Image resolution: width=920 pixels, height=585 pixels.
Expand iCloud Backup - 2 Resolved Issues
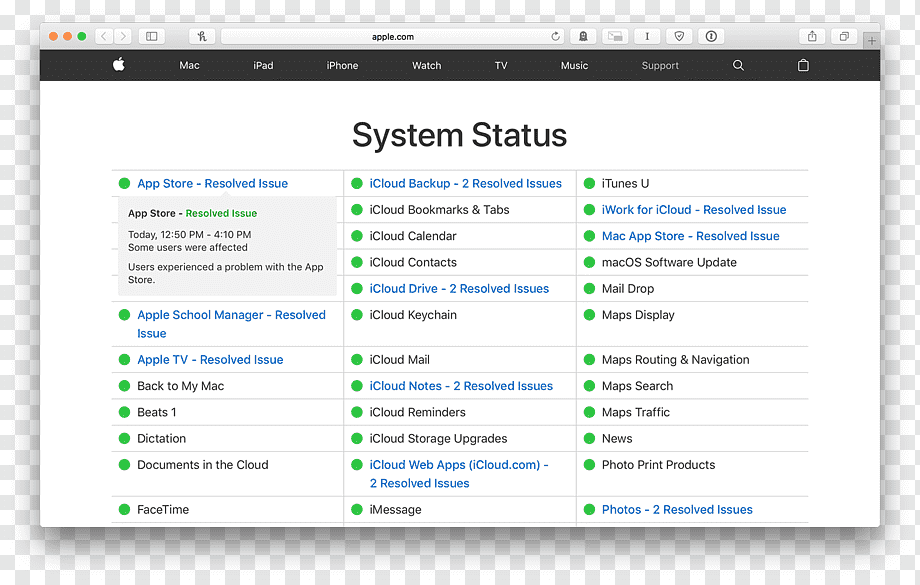click(465, 184)
